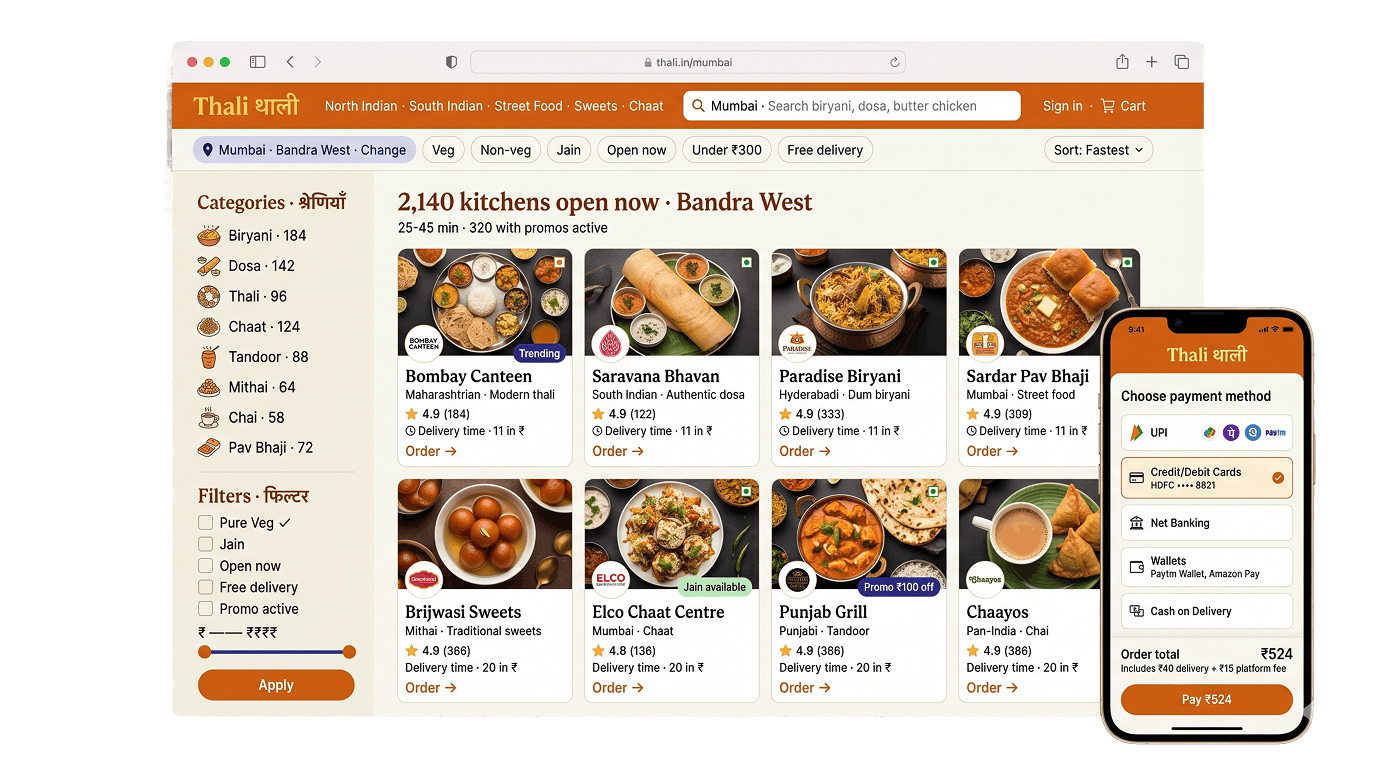Show the tab overview icon

pos(1181,62)
